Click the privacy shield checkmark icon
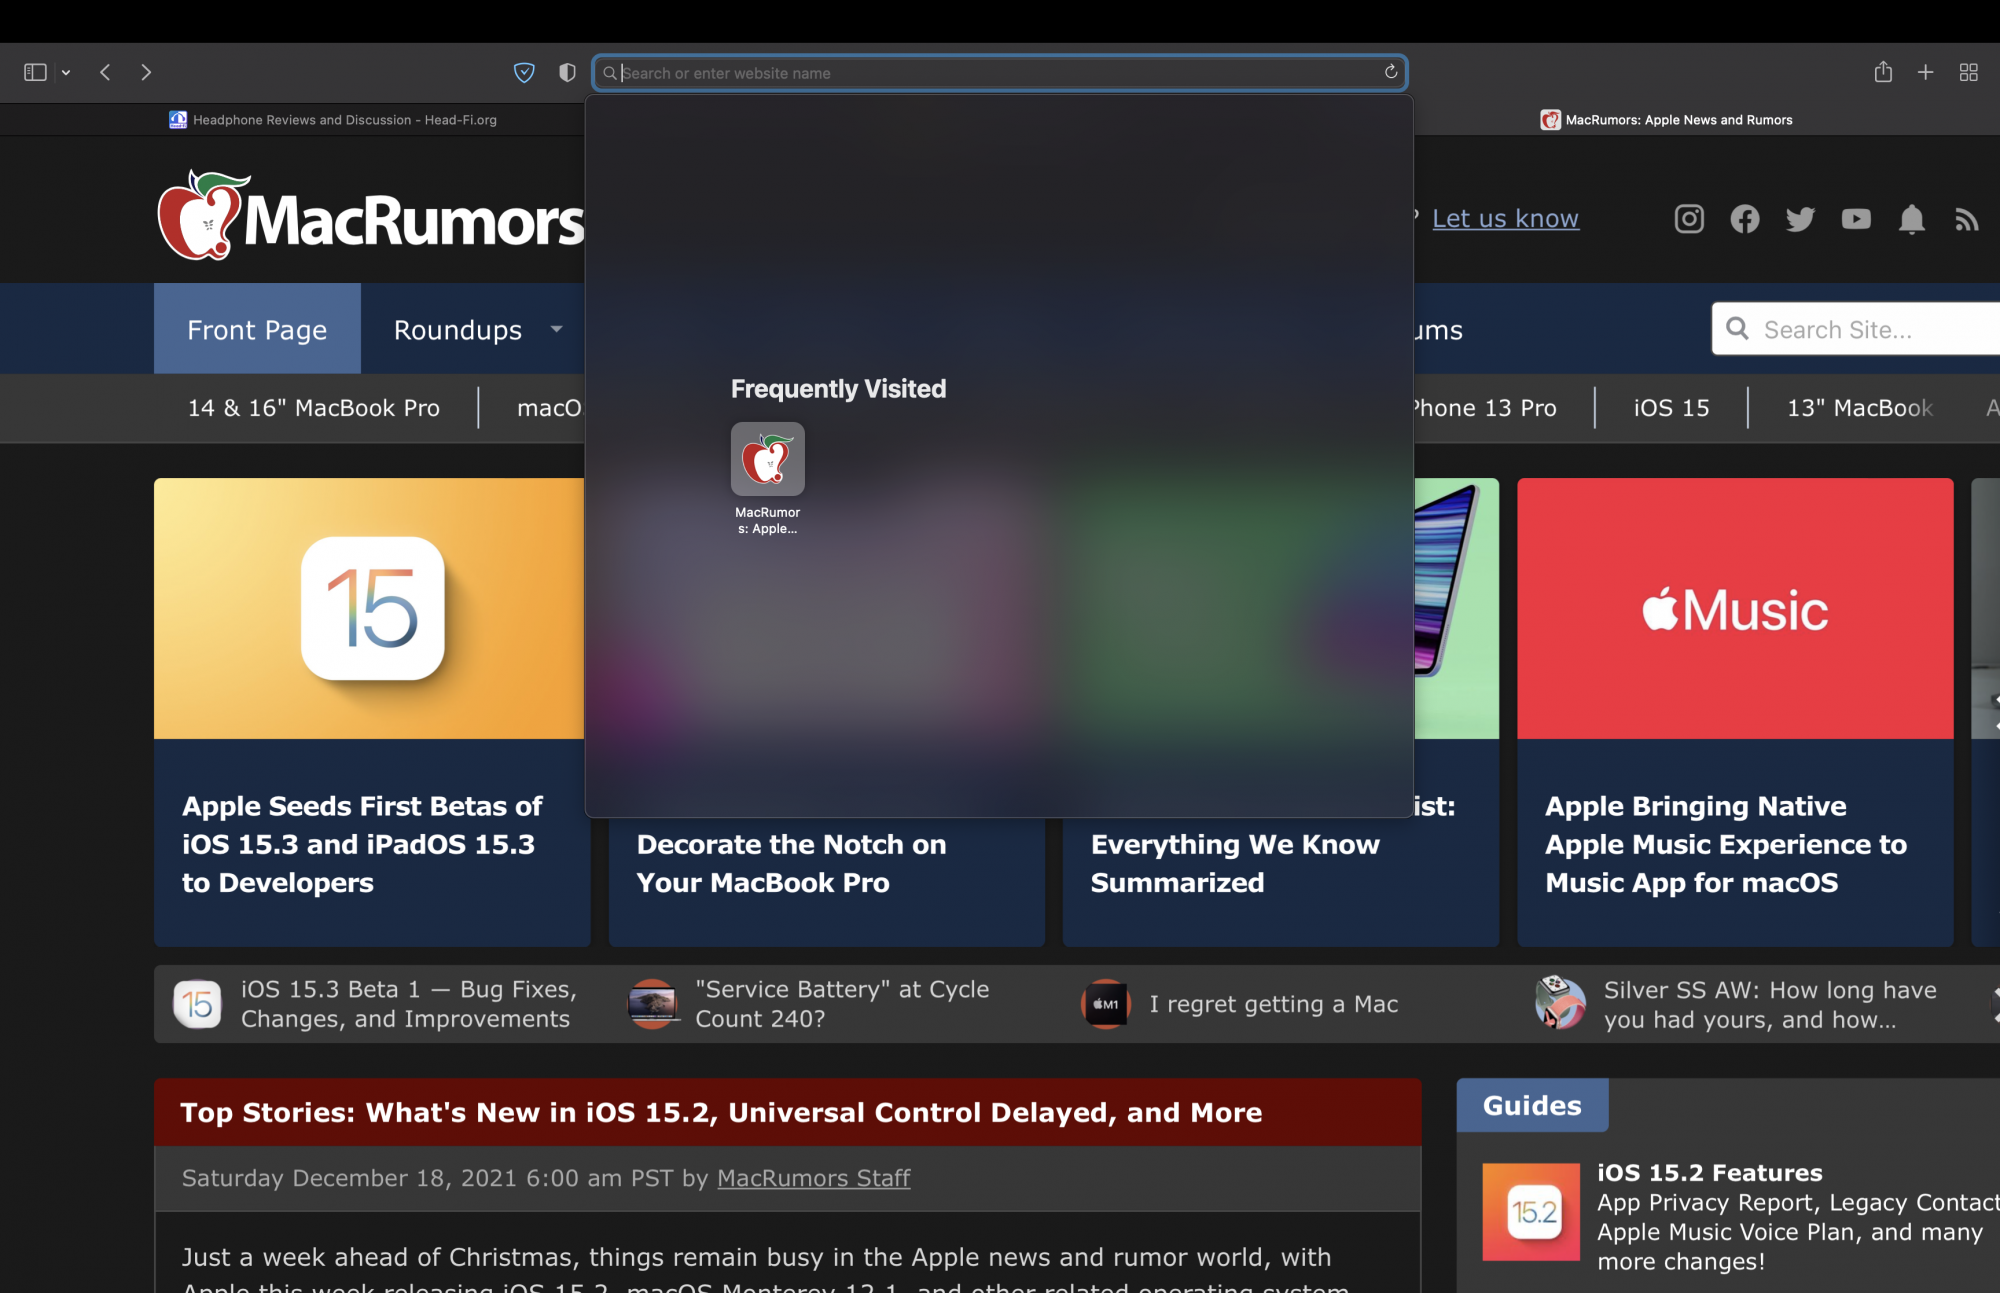This screenshot has height=1293, width=2000. (524, 72)
